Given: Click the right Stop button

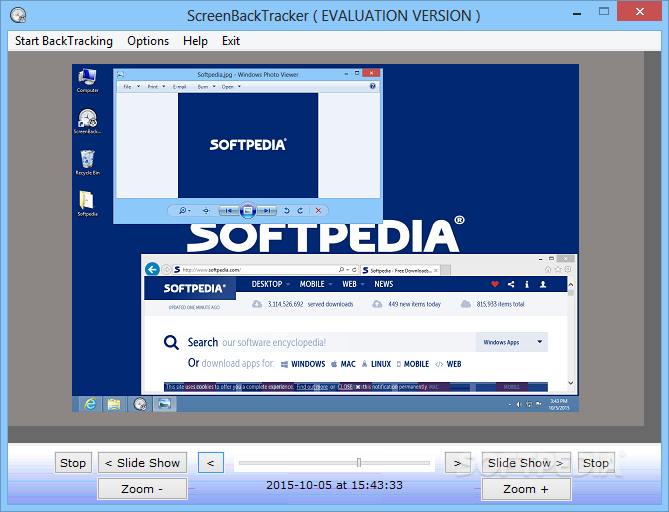Looking at the screenshot, I should pyautogui.click(x=596, y=463).
